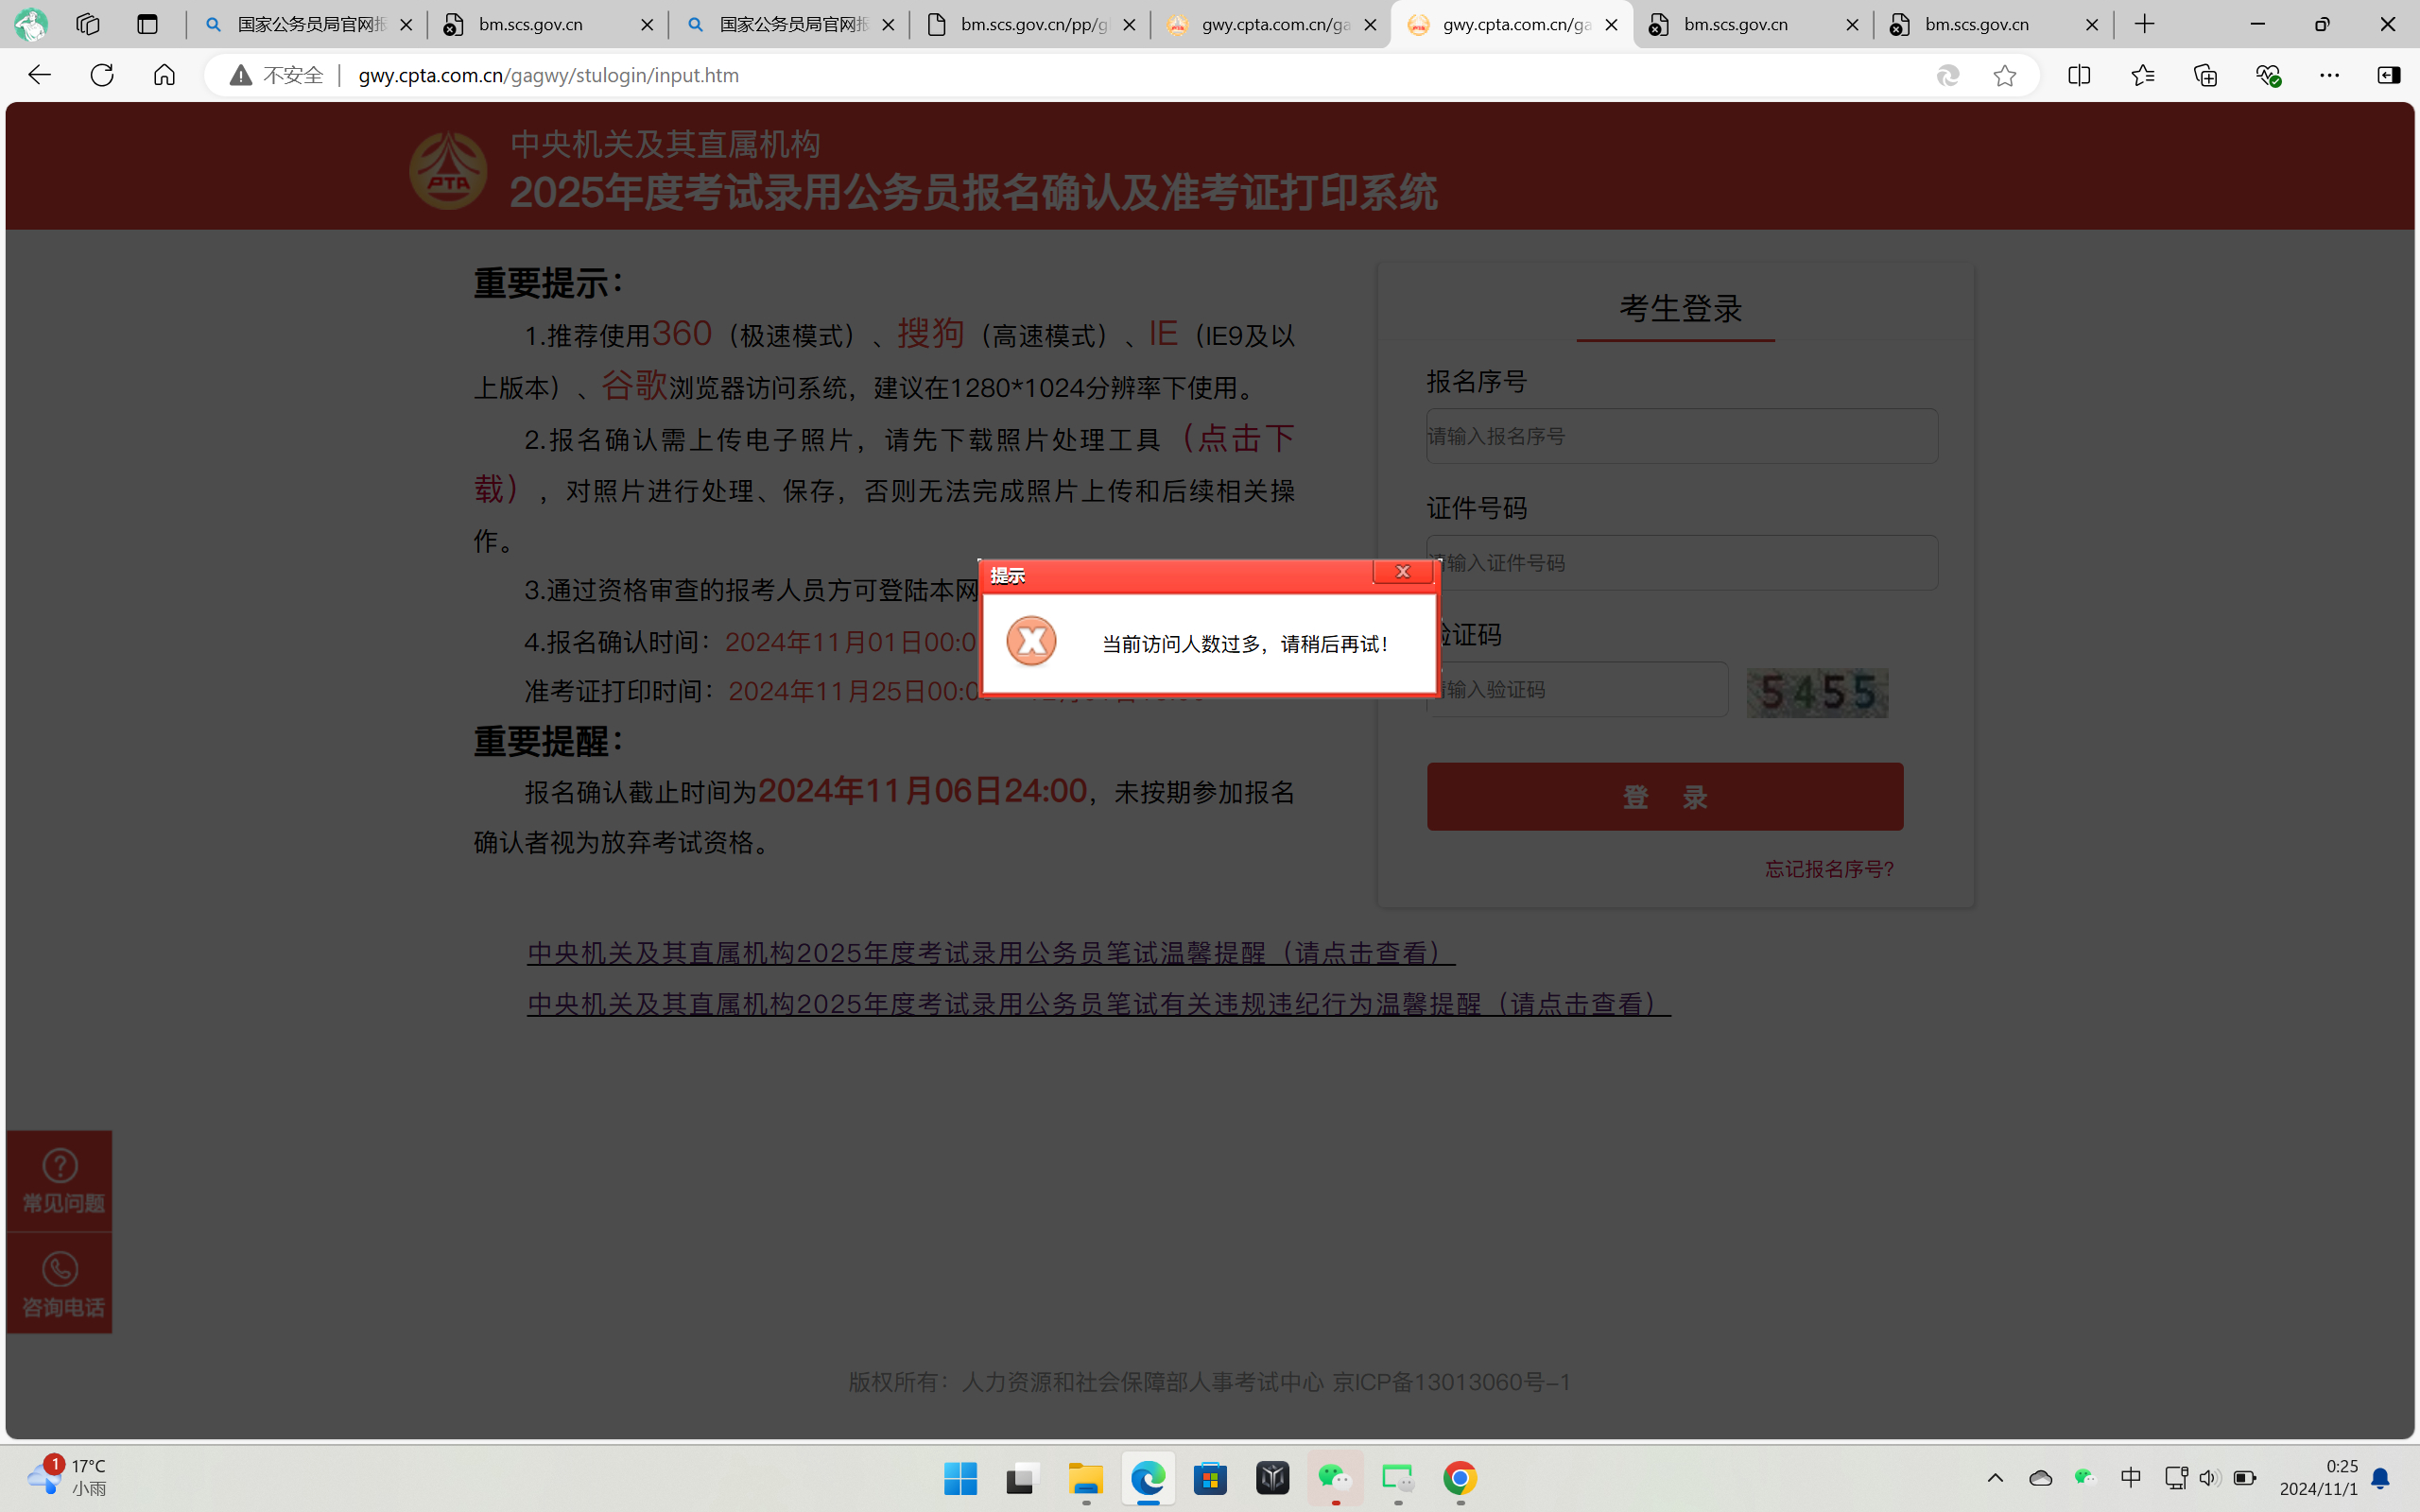Screen dimensions: 2420x1512
Task: Switch to the first 国家公务员局官网 tab
Action: point(307,24)
